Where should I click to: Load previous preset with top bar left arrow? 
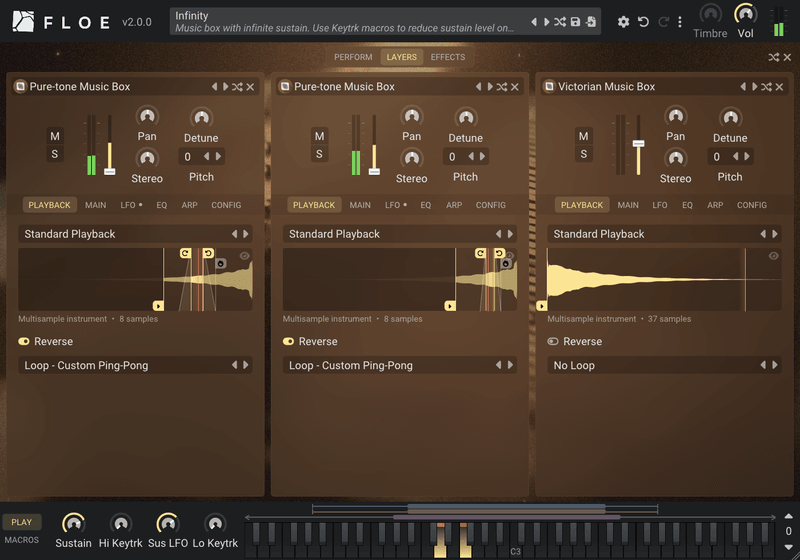[534, 22]
